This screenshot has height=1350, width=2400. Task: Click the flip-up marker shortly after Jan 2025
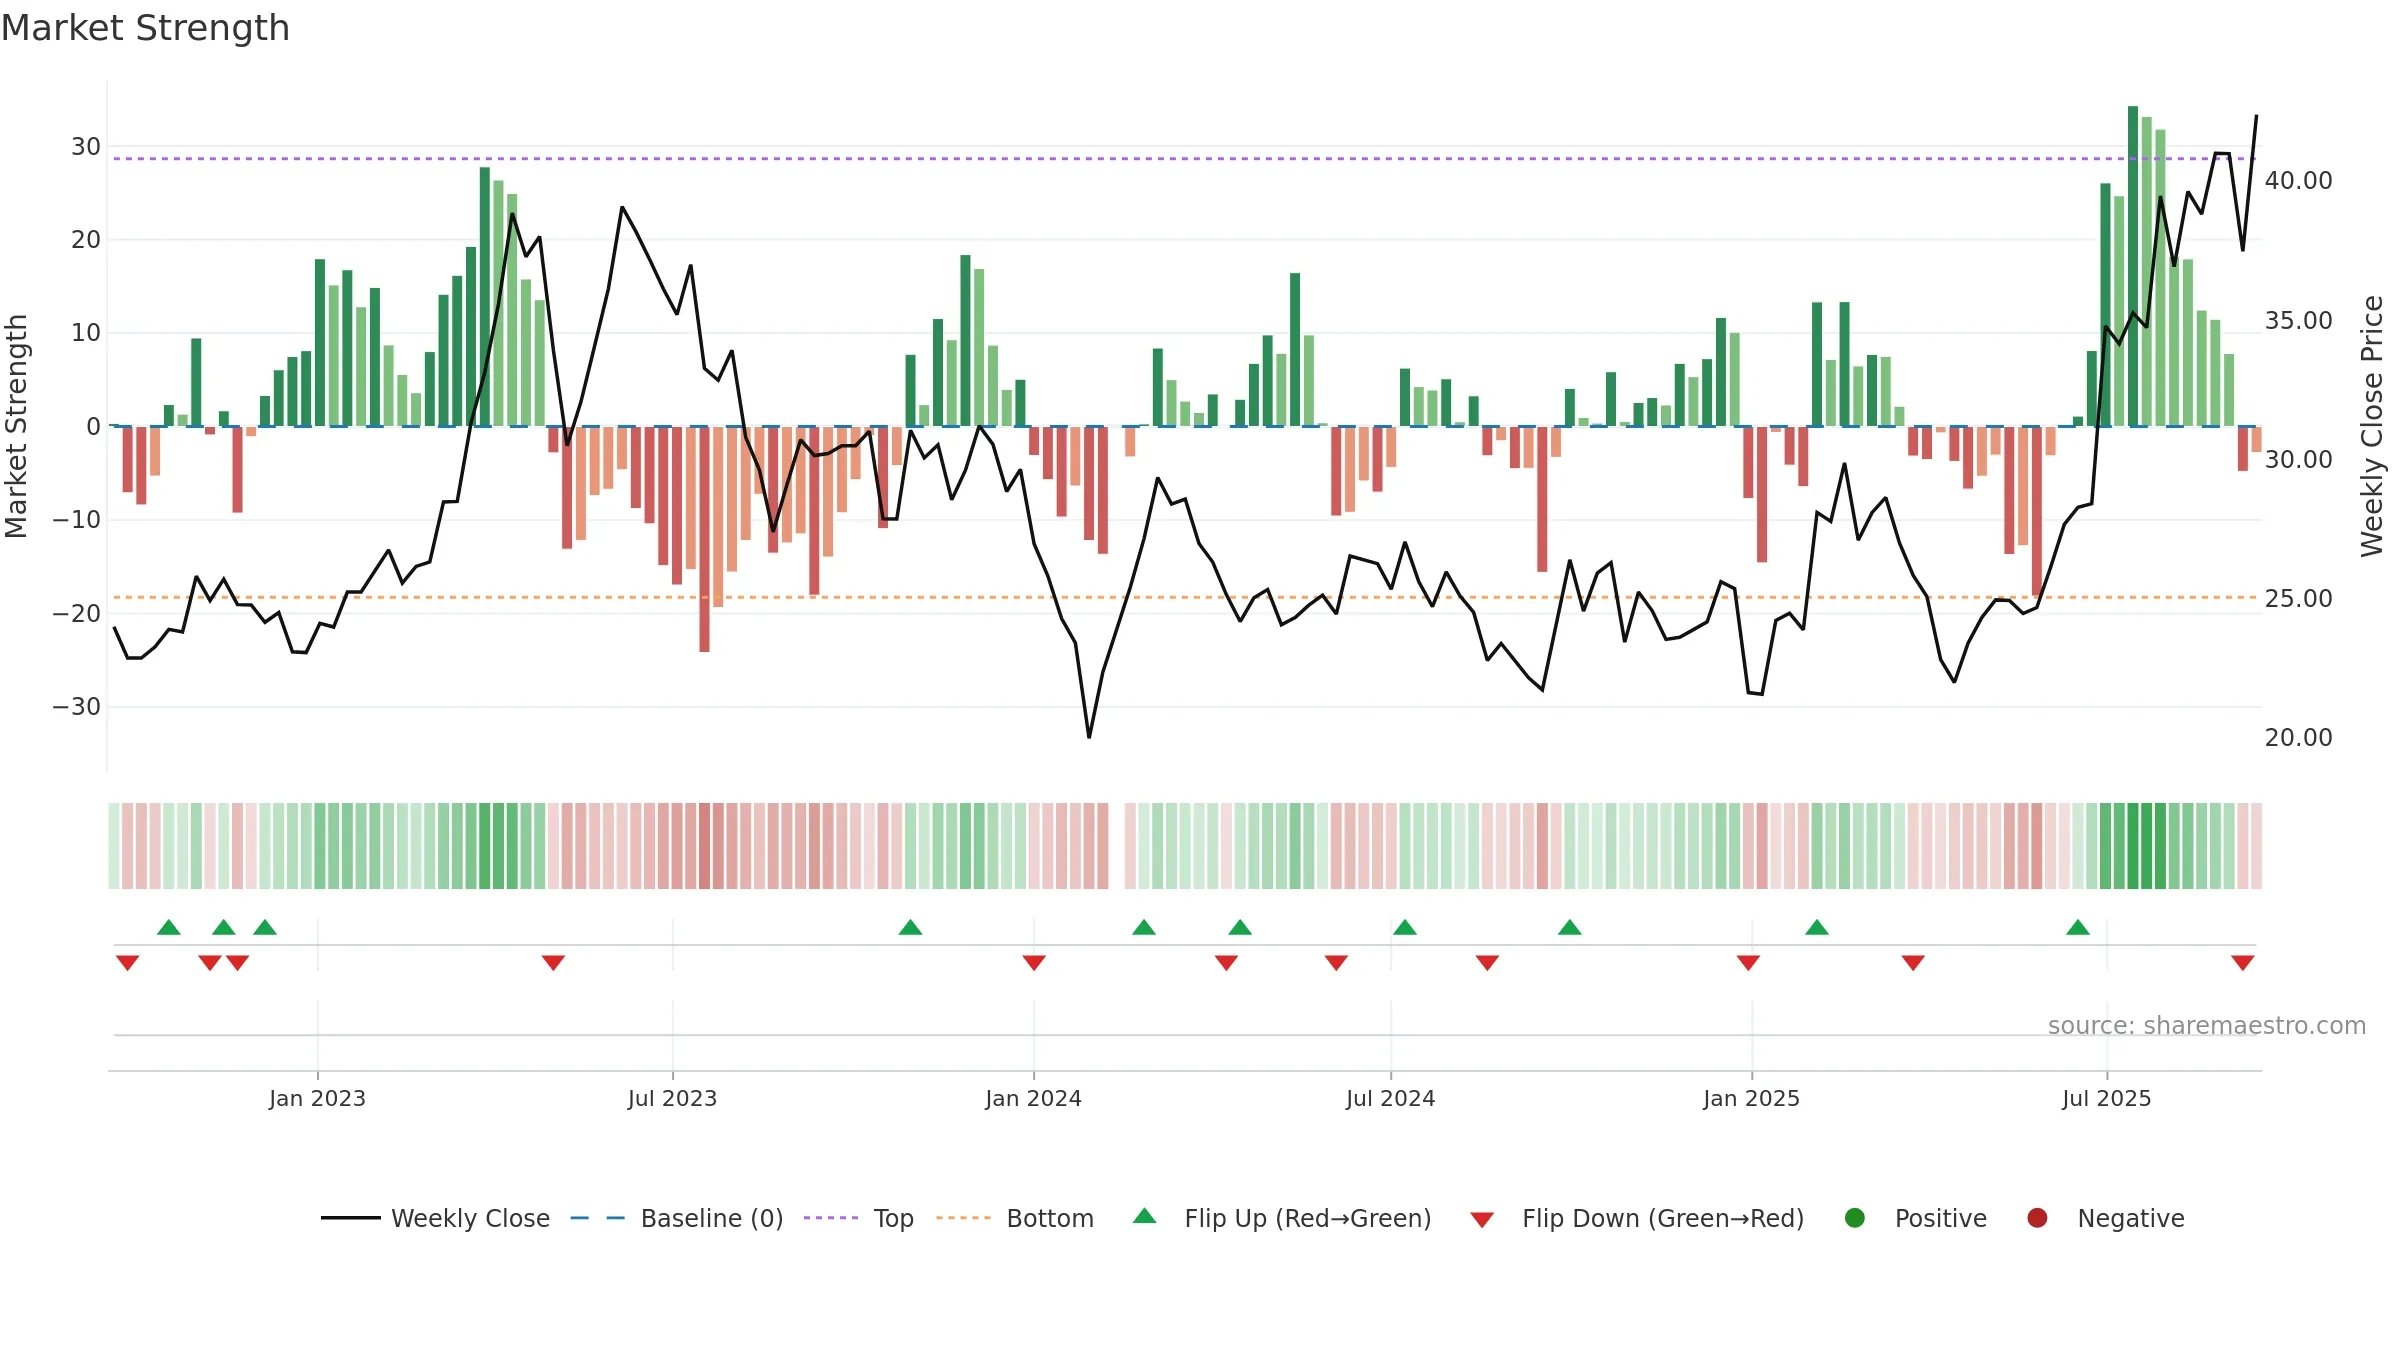(1817, 927)
